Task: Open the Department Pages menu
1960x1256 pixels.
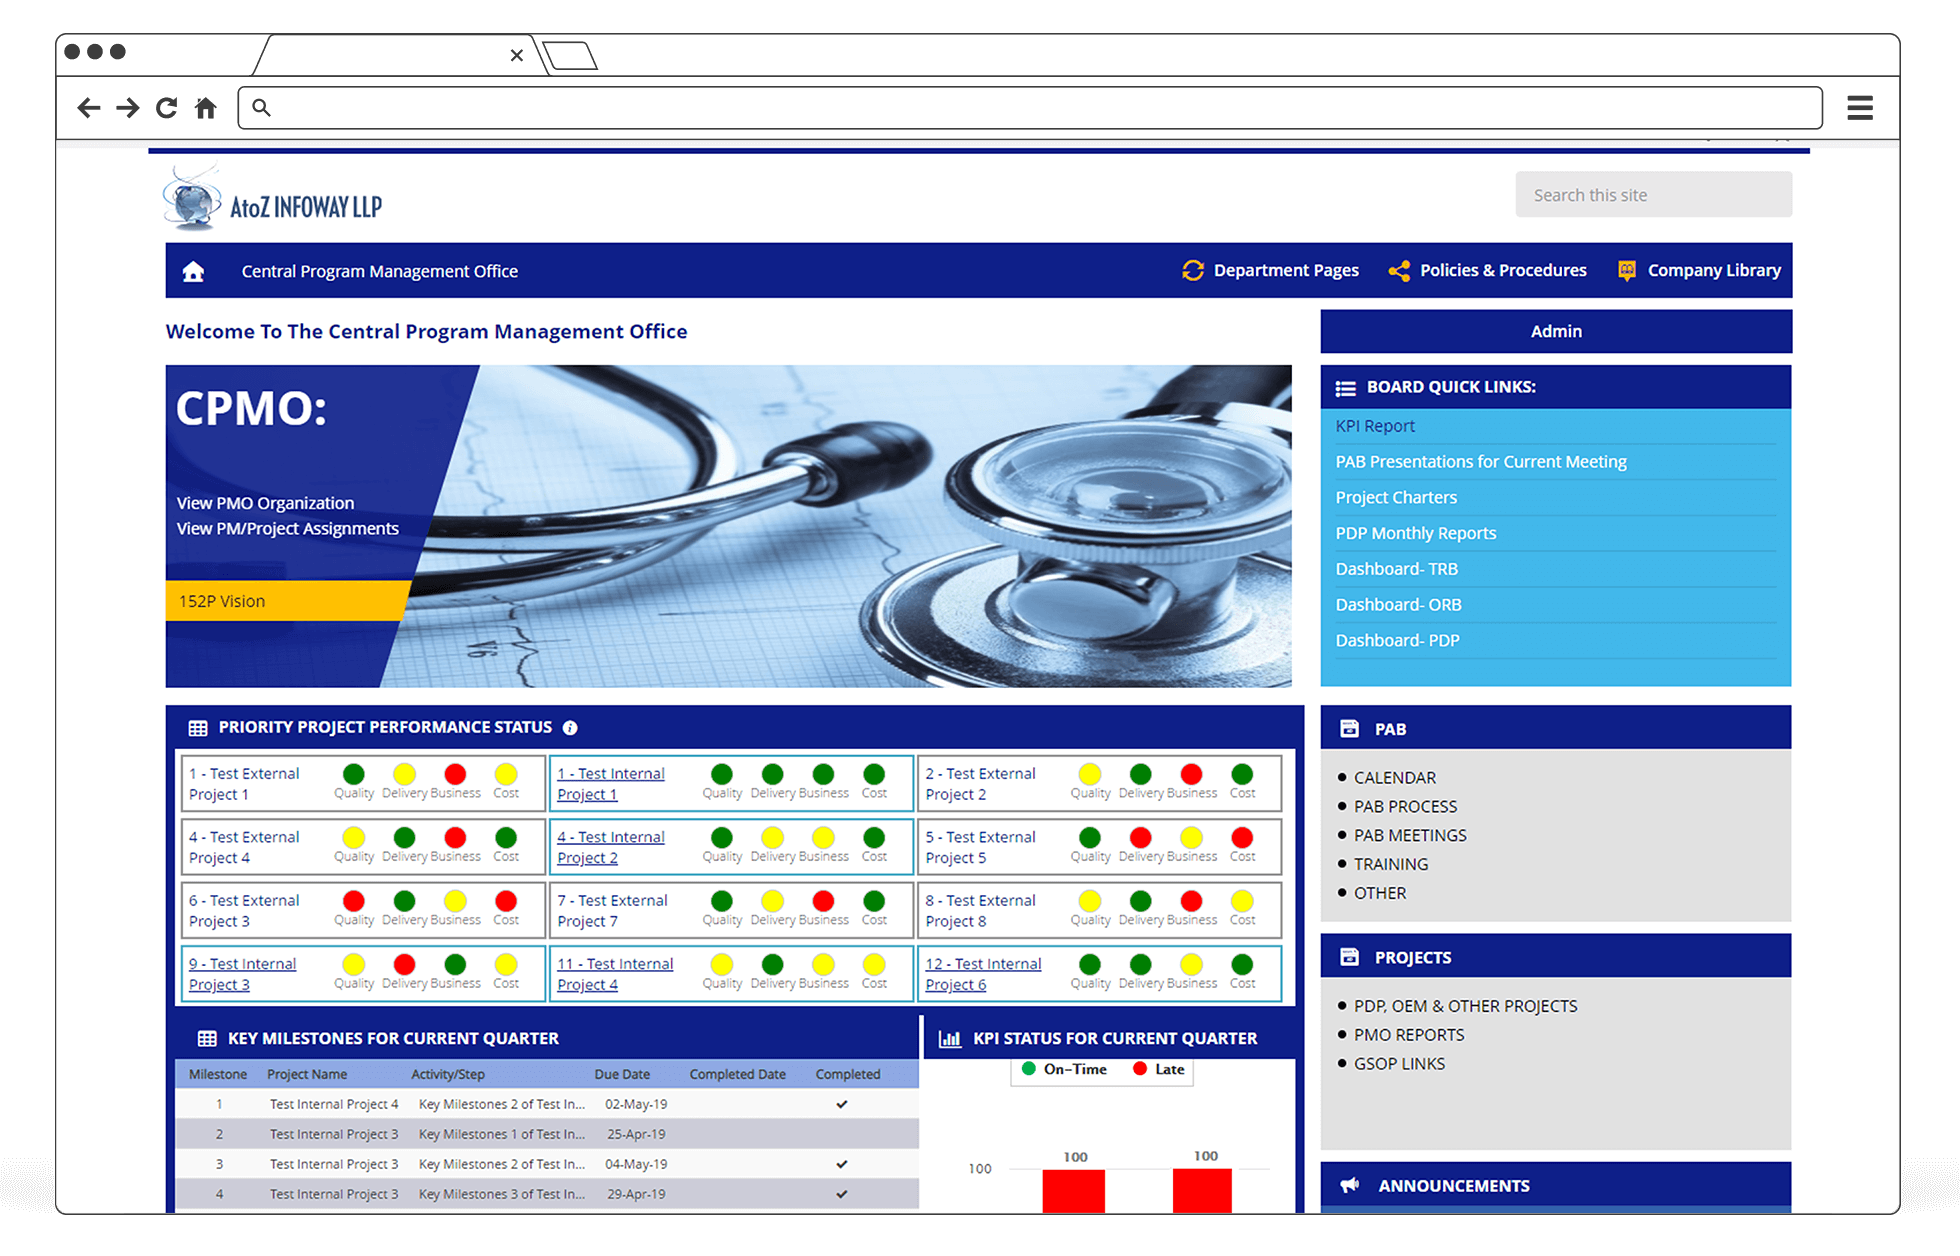Action: coord(1286,270)
